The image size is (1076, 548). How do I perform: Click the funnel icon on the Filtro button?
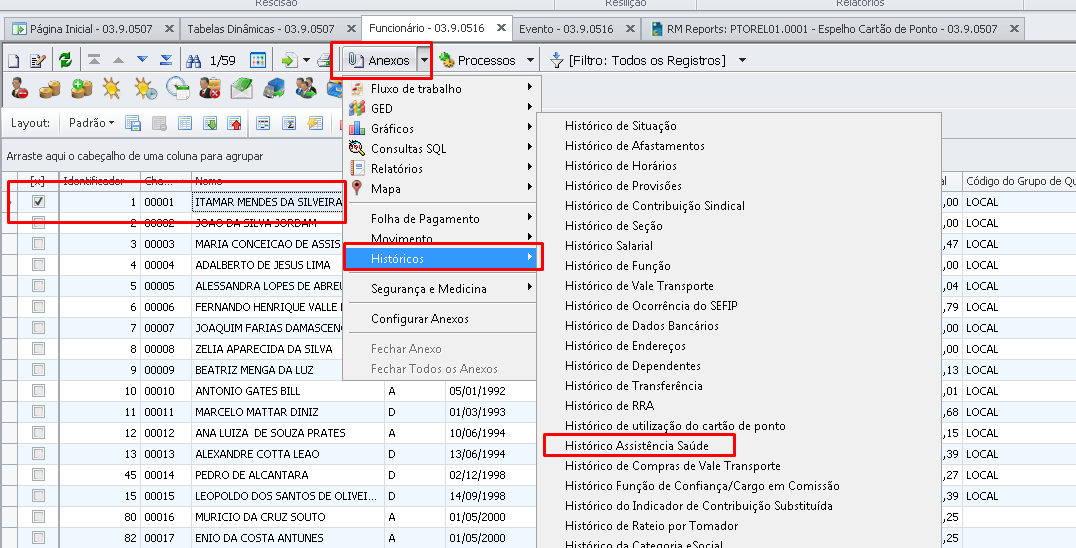pos(557,60)
